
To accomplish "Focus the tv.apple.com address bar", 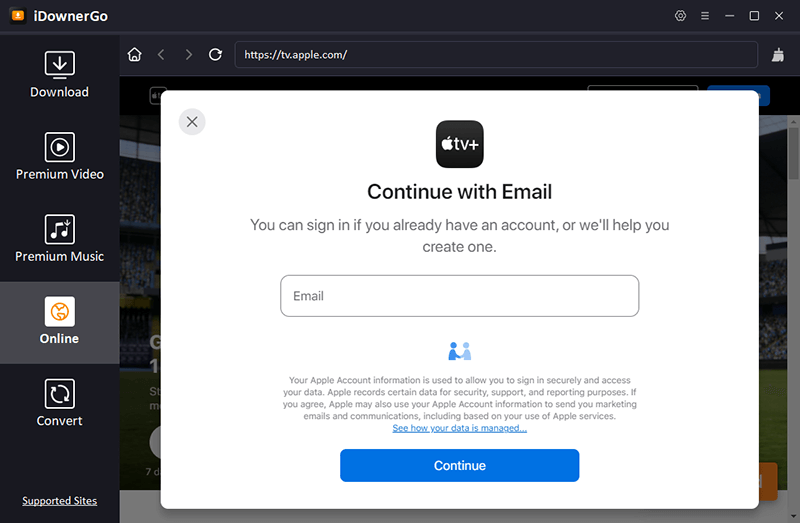I will tap(495, 55).
